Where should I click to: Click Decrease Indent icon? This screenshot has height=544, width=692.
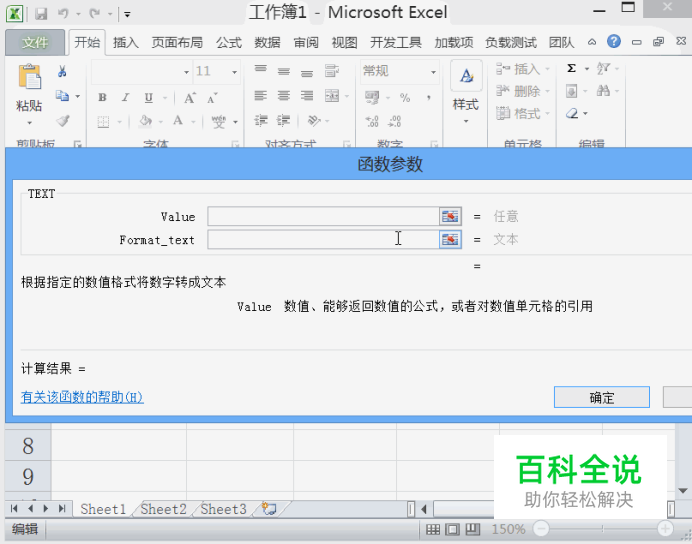point(261,120)
